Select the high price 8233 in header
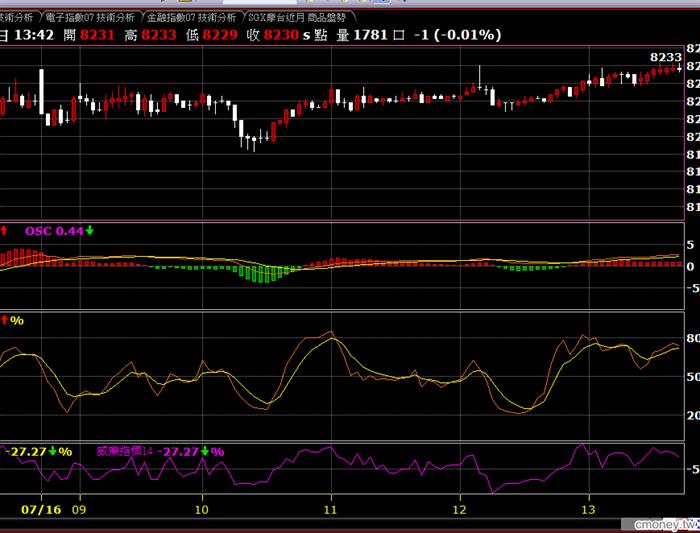700x533 pixels. [158, 35]
